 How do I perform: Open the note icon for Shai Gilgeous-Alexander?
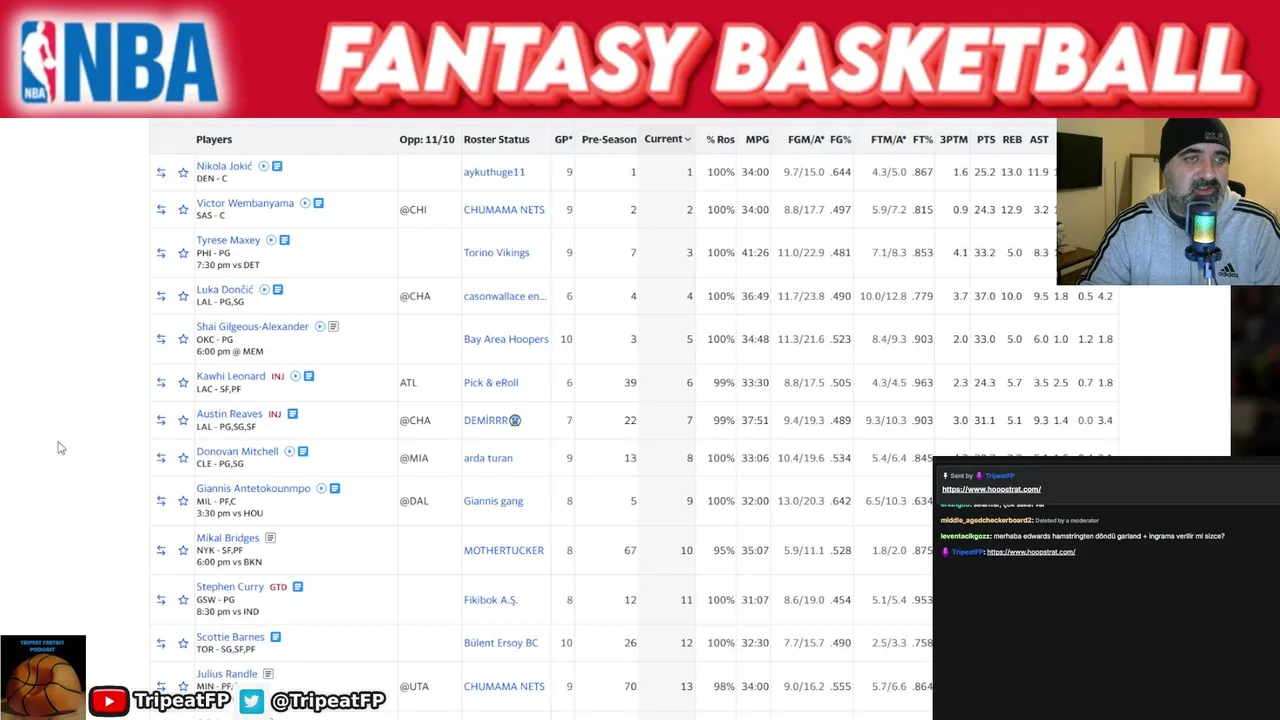[333, 327]
